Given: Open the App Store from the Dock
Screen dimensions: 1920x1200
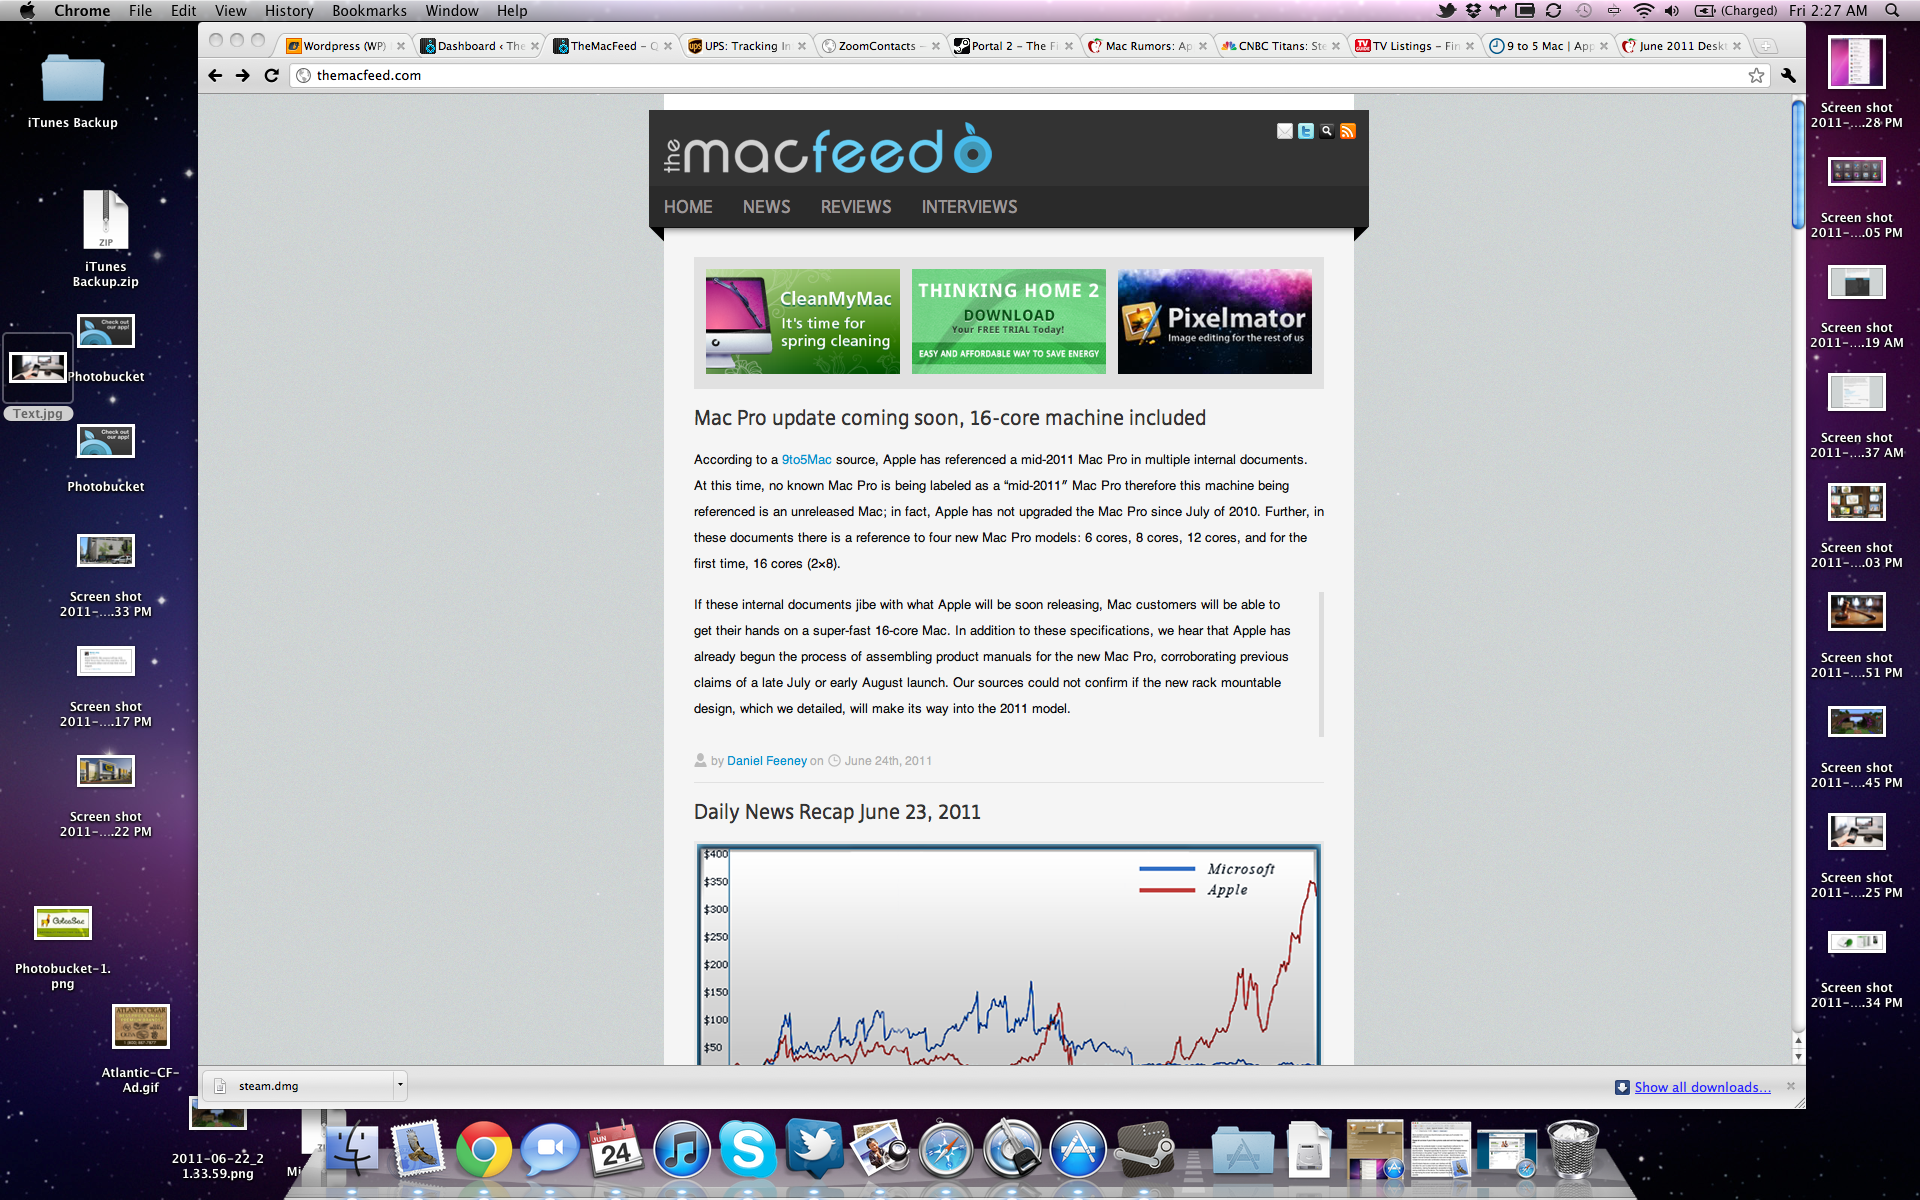Looking at the screenshot, I should coord(1078,1150).
